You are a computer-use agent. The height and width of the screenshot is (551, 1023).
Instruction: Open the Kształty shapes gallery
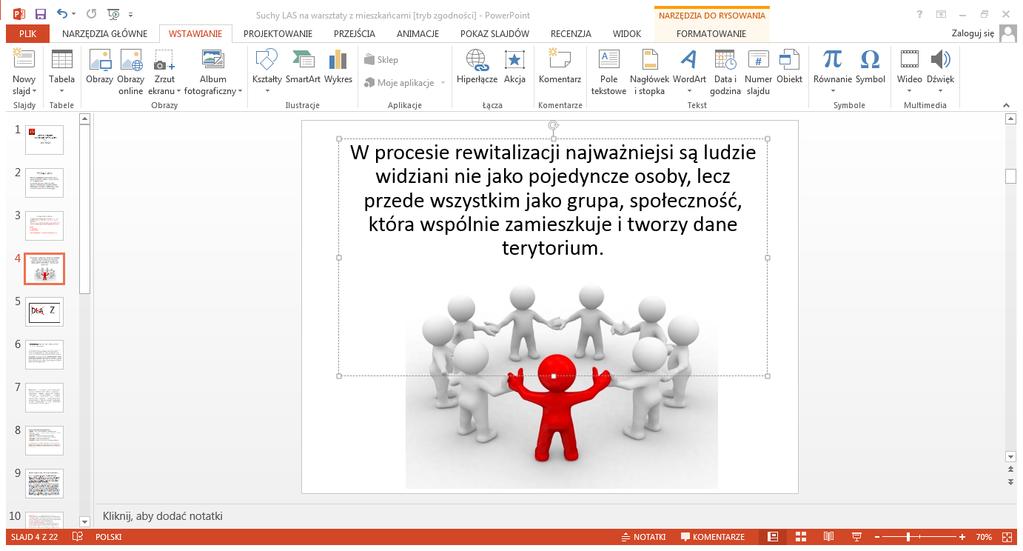coord(267,72)
